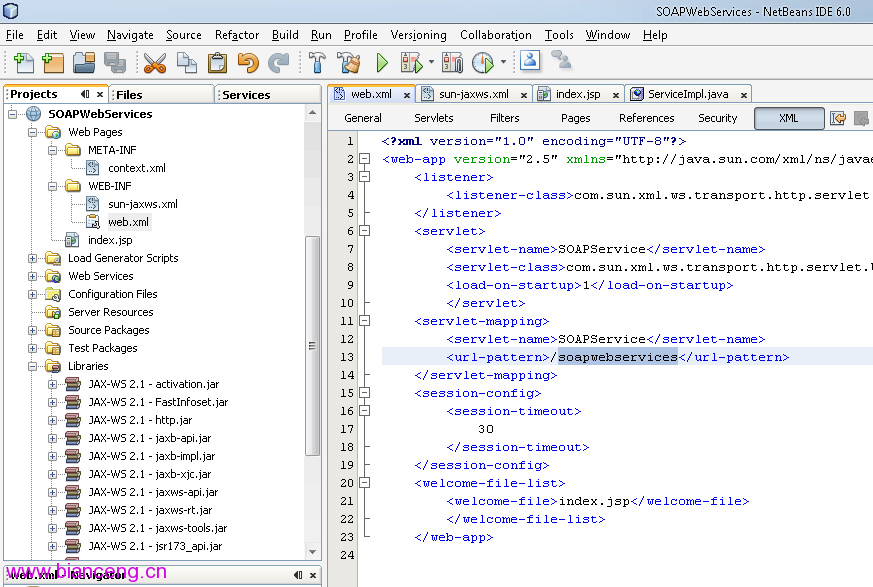Viewport: 873px width, 587px height.
Task: Click the greyed-out conversation icon in toolbar
Action: pyautogui.click(x=561, y=60)
